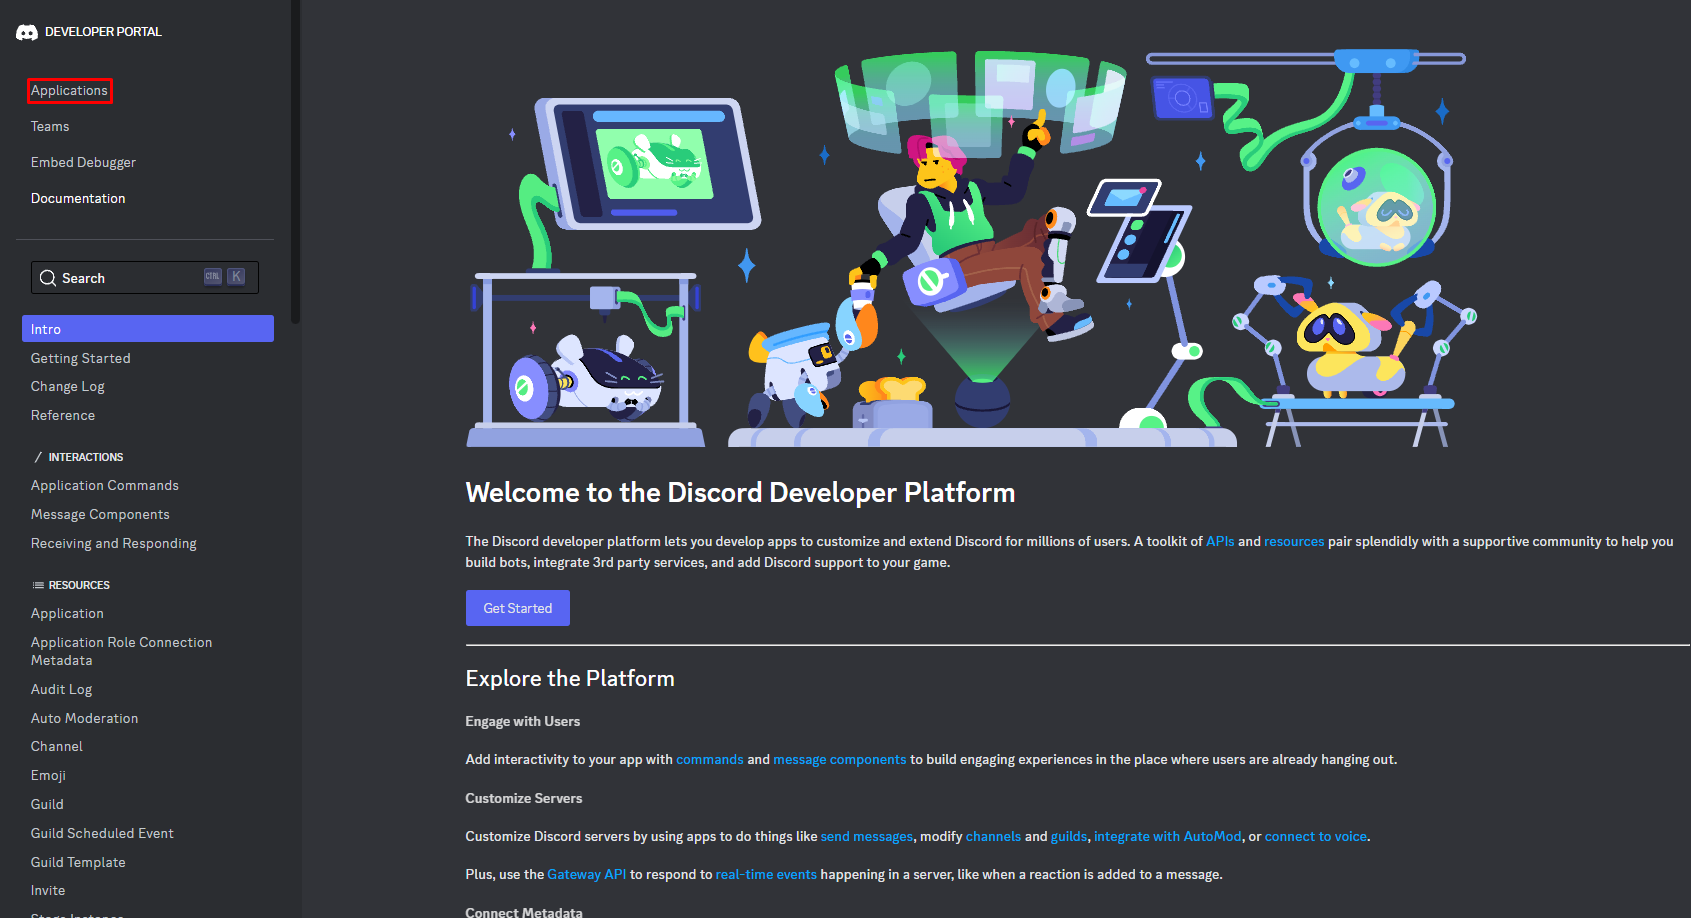The width and height of the screenshot is (1691, 918).
Task: Go to Message Components docs
Action: 100,514
